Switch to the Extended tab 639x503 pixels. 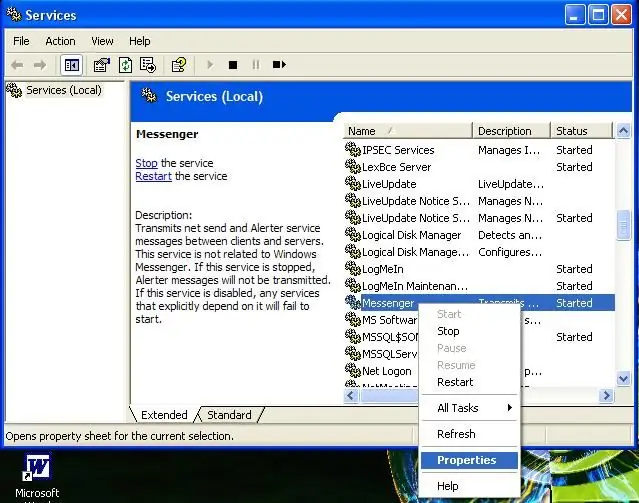(x=164, y=415)
